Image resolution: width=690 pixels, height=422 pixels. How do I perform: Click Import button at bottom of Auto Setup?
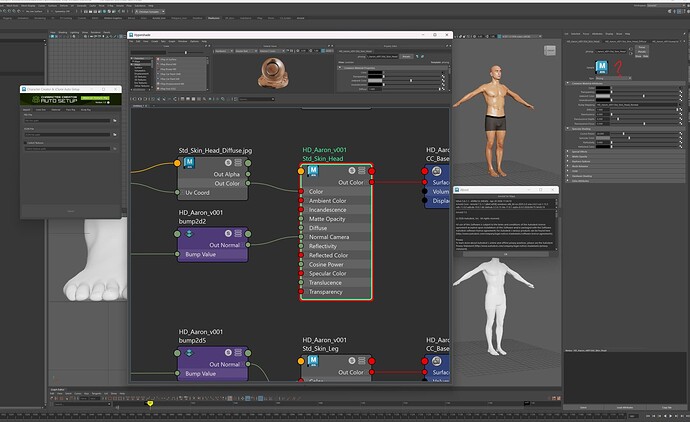pos(71,211)
